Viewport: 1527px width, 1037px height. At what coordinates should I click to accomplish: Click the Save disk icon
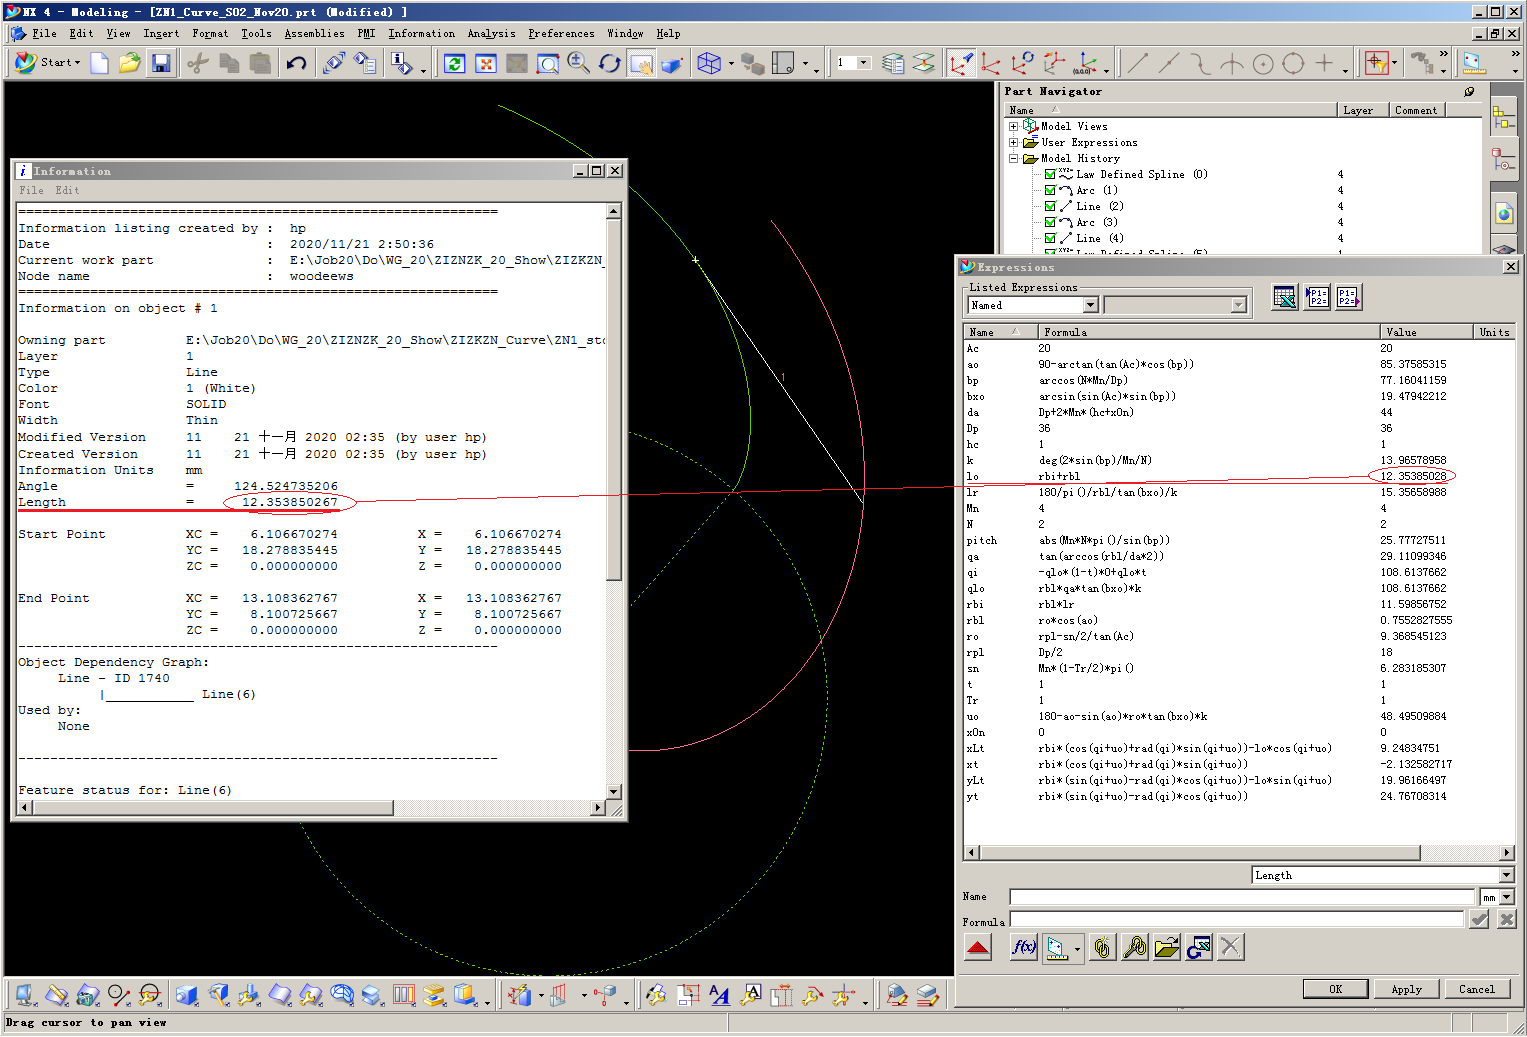point(161,63)
